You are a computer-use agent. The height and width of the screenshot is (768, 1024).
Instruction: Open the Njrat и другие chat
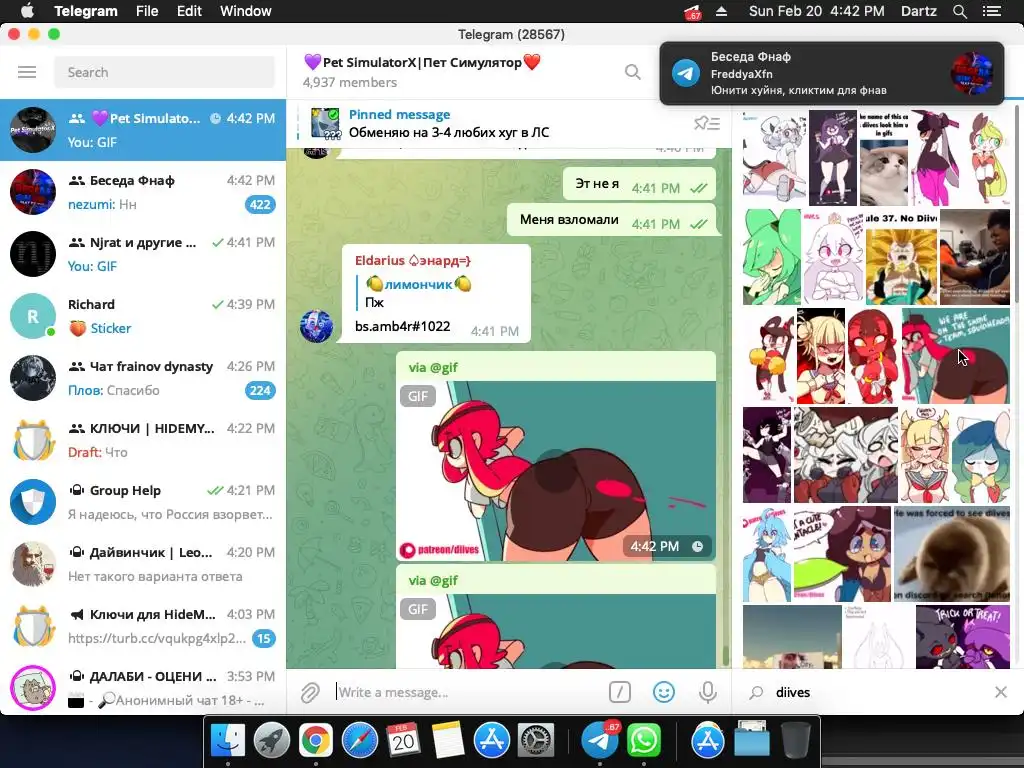pos(143,254)
